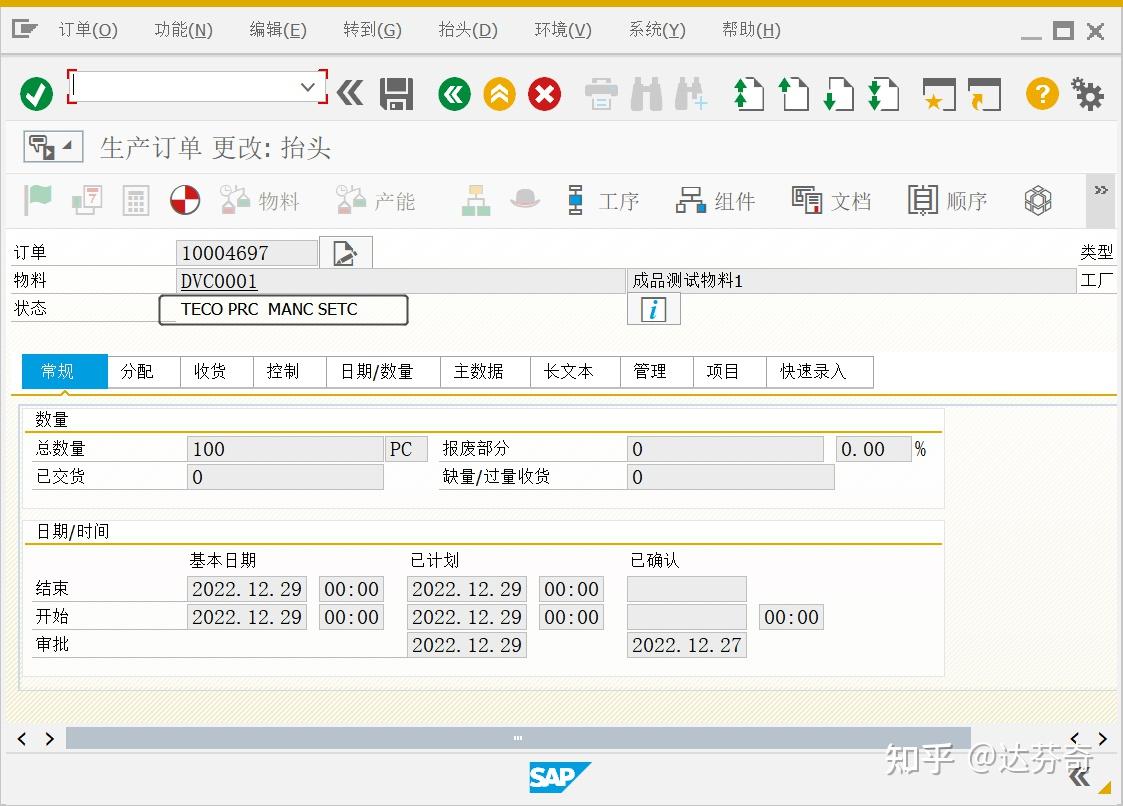Click the order release flag icon
This screenshot has height=806, width=1123.
coord(37,201)
